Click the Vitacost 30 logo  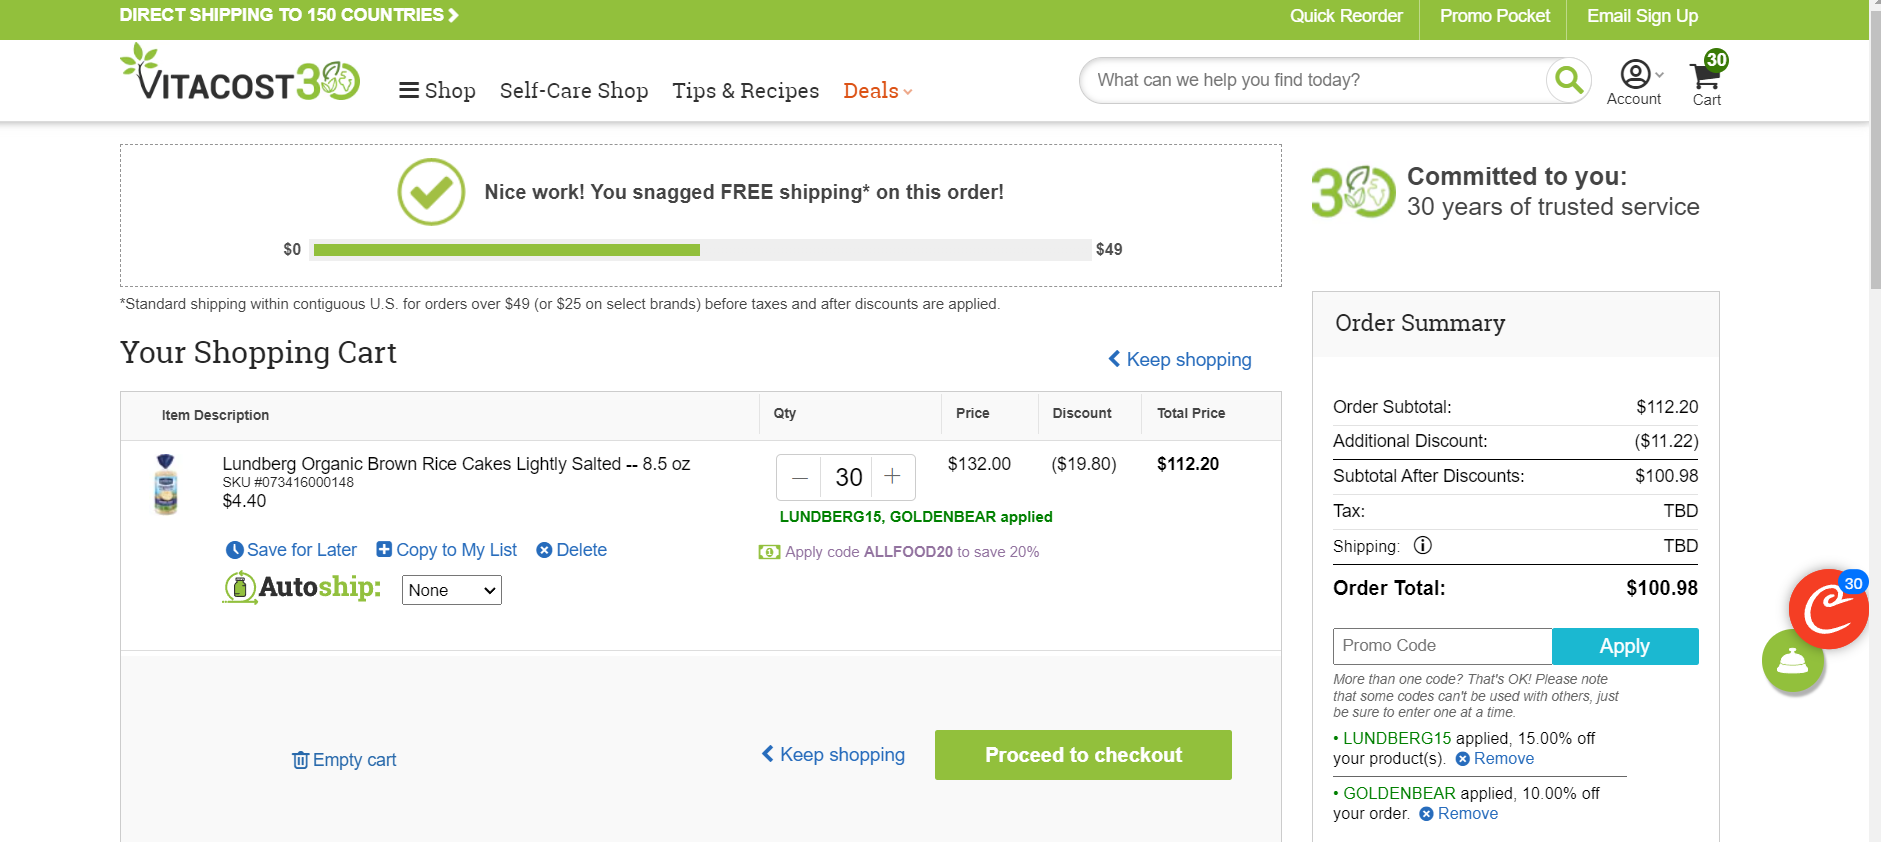point(240,73)
